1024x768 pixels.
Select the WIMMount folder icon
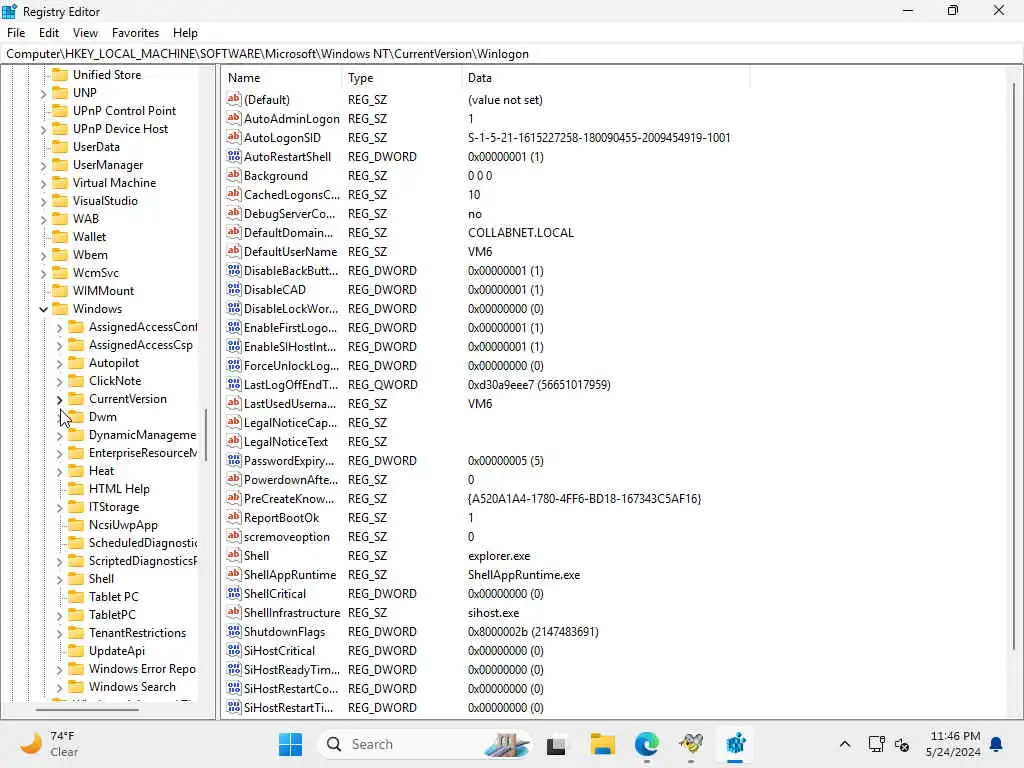(x=60, y=291)
